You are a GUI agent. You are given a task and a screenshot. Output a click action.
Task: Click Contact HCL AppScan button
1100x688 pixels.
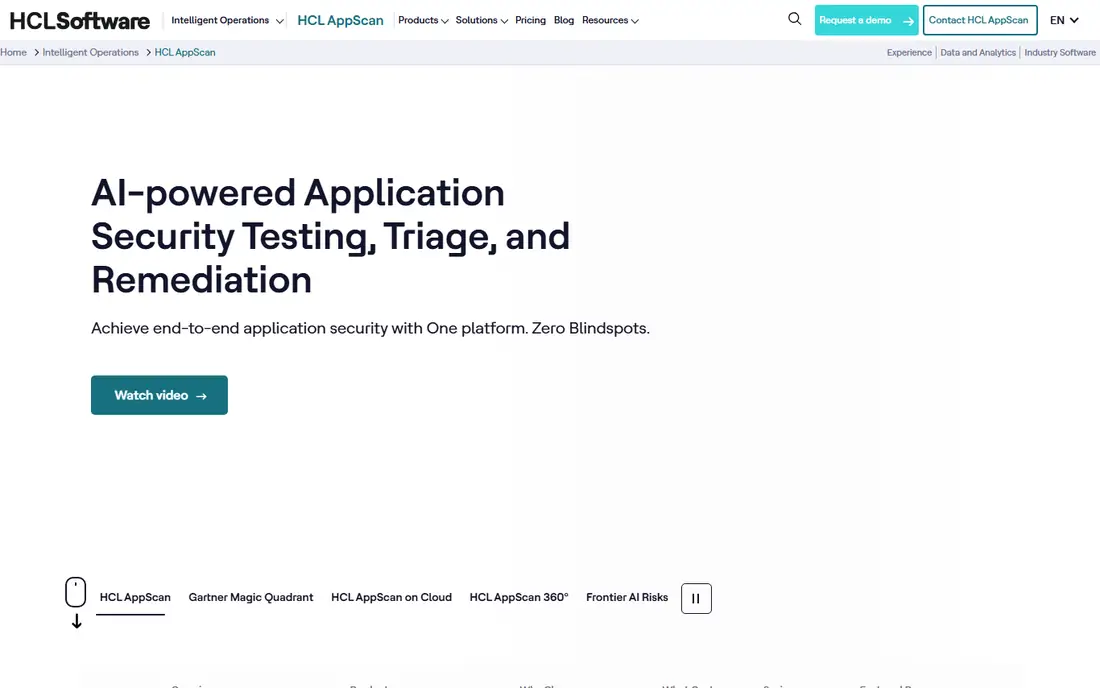[979, 20]
